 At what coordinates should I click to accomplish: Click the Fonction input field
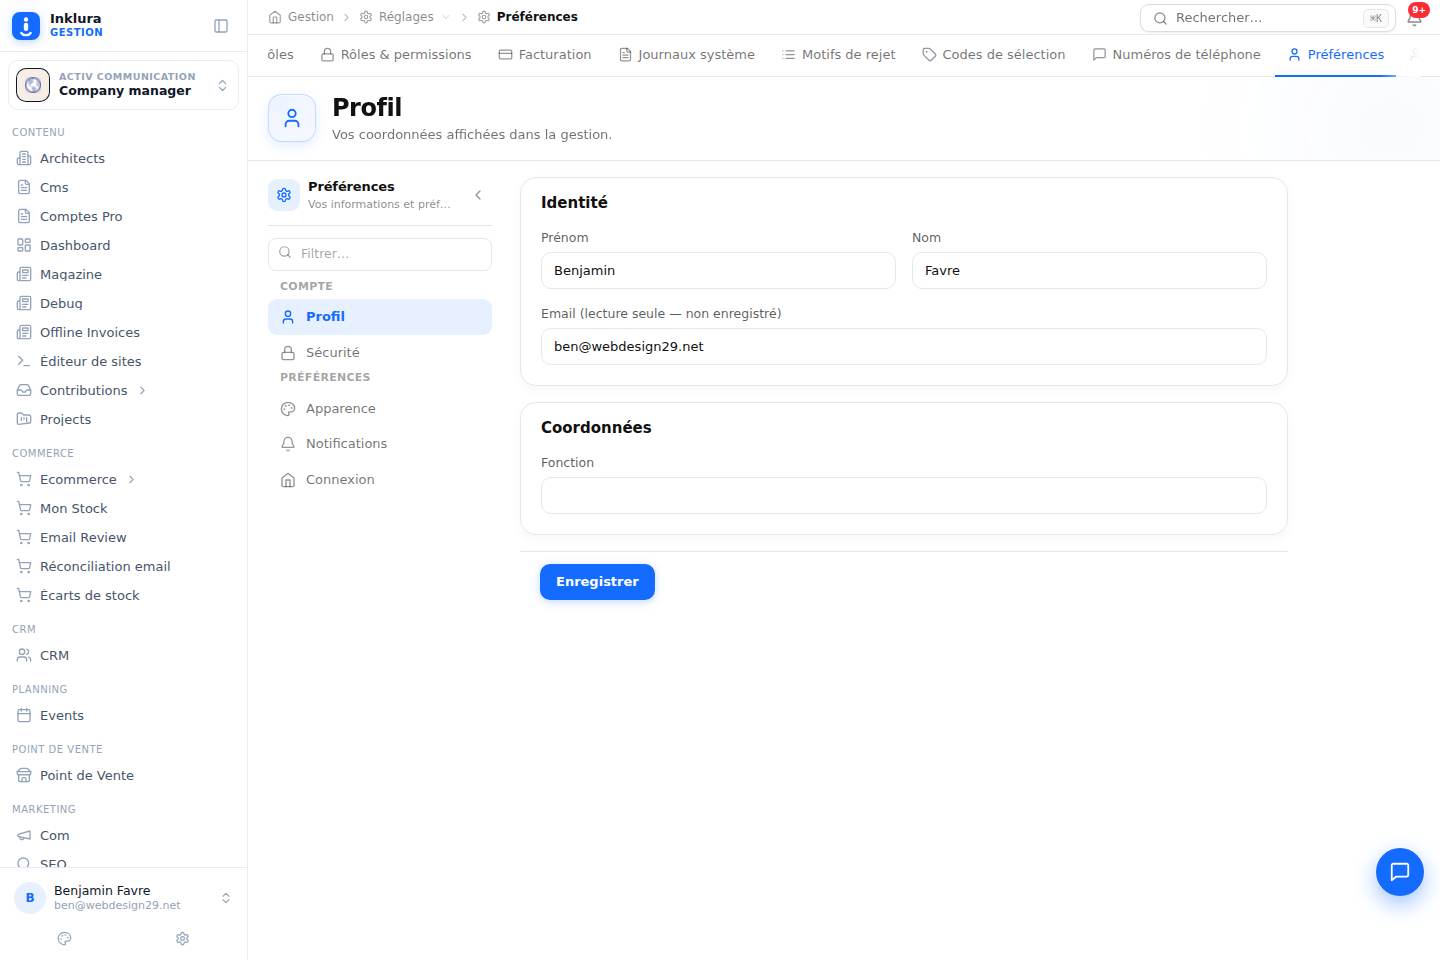click(904, 496)
